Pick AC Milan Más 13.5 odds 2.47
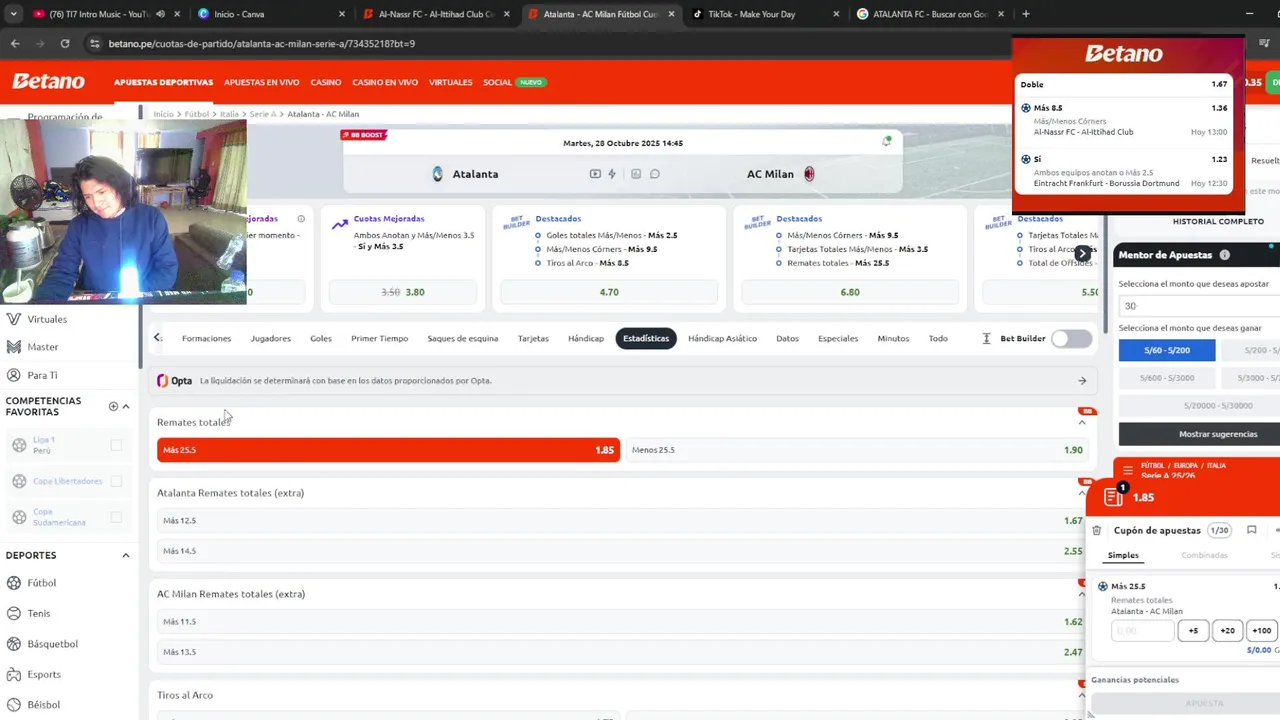This screenshot has width=1280, height=720. click(x=622, y=652)
